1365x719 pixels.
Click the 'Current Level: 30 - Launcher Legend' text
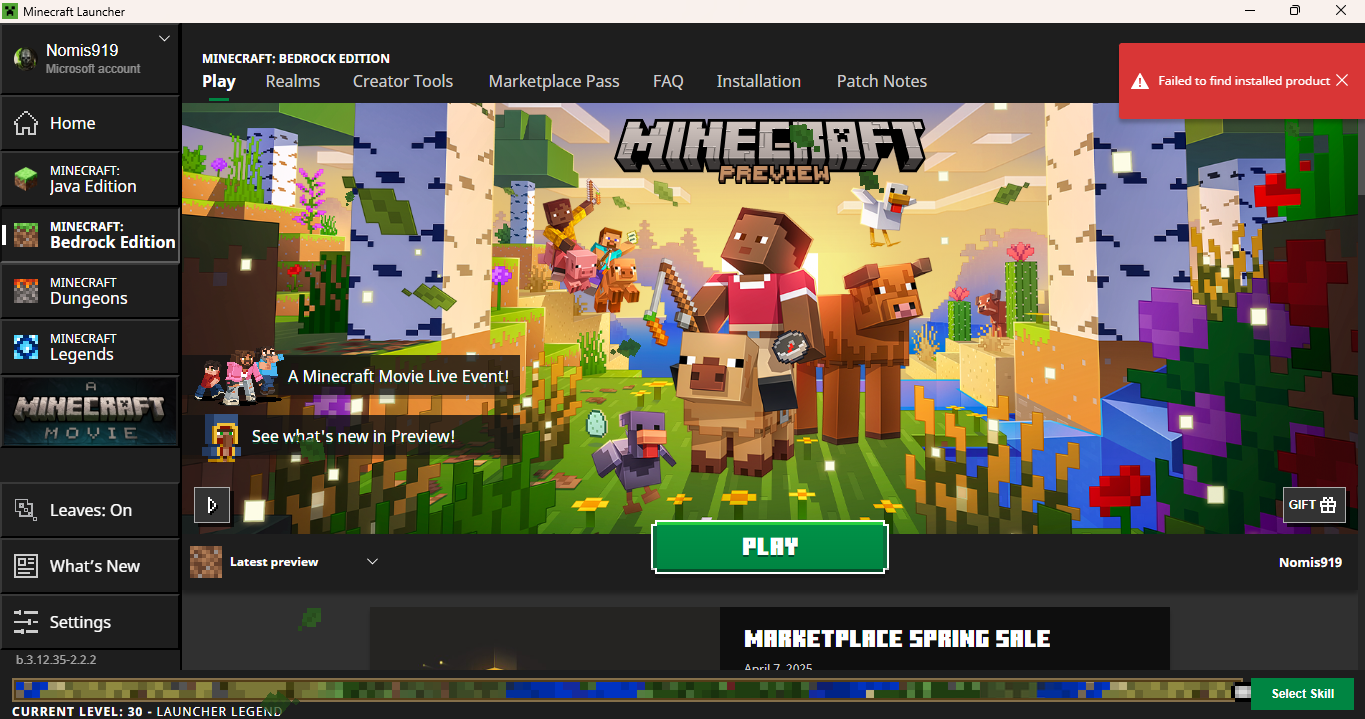point(147,711)
